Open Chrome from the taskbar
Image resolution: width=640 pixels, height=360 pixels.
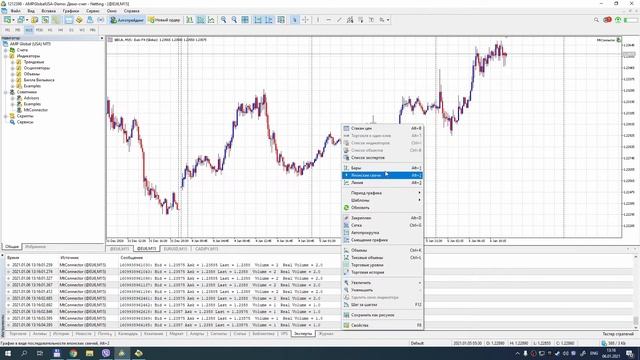[x=73, y=353]
